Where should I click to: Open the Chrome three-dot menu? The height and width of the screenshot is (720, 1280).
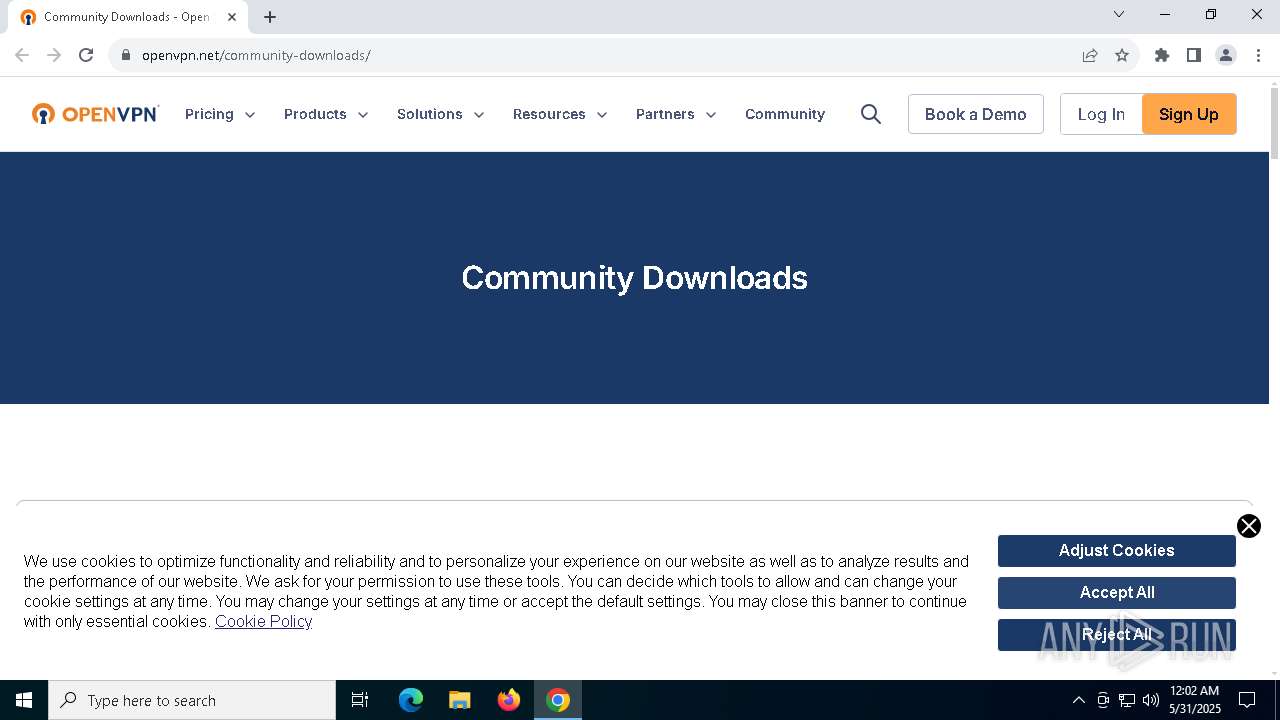point(1258,55)
